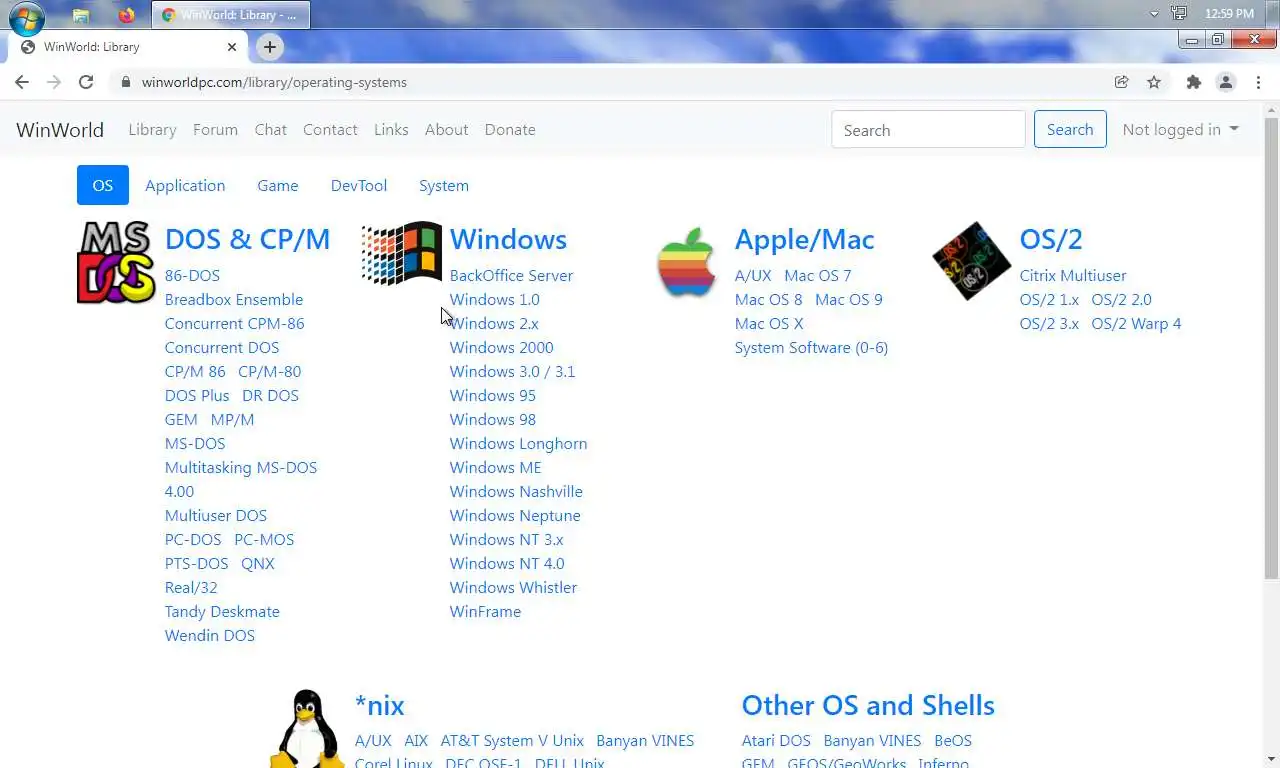
Task: Click the Windows flag logo image
Action: 401,253
